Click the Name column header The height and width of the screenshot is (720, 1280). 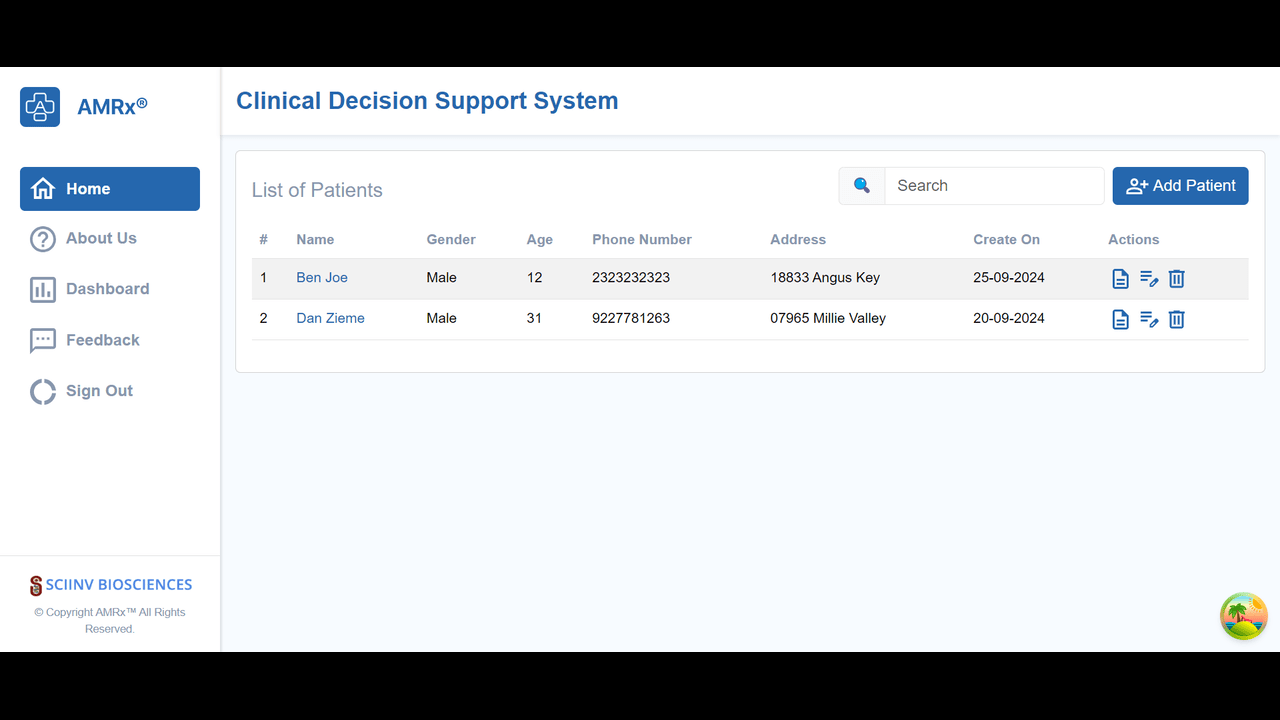click(x=315, y=240)
